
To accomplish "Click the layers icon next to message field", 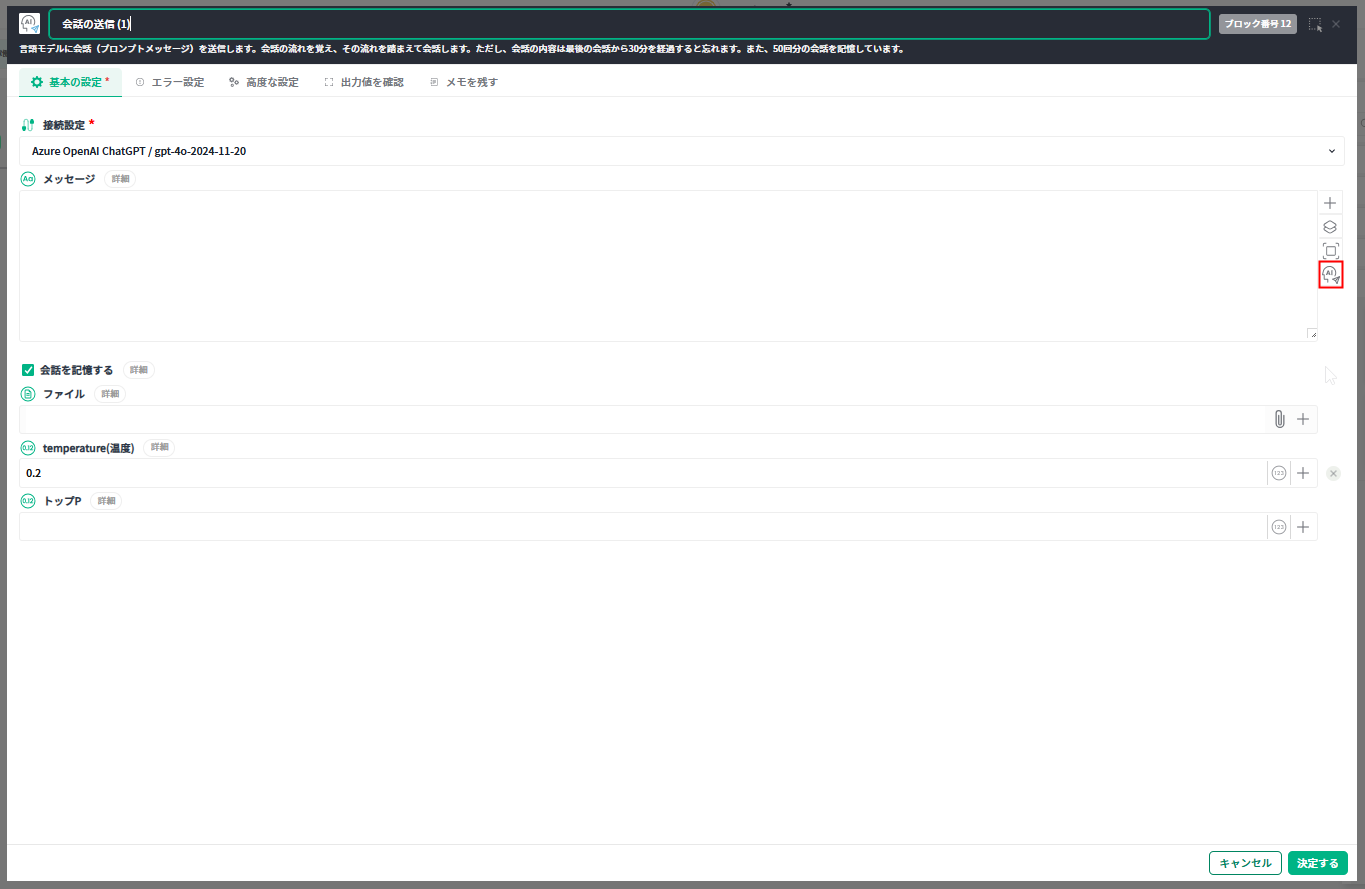I will pos(1330,227).
